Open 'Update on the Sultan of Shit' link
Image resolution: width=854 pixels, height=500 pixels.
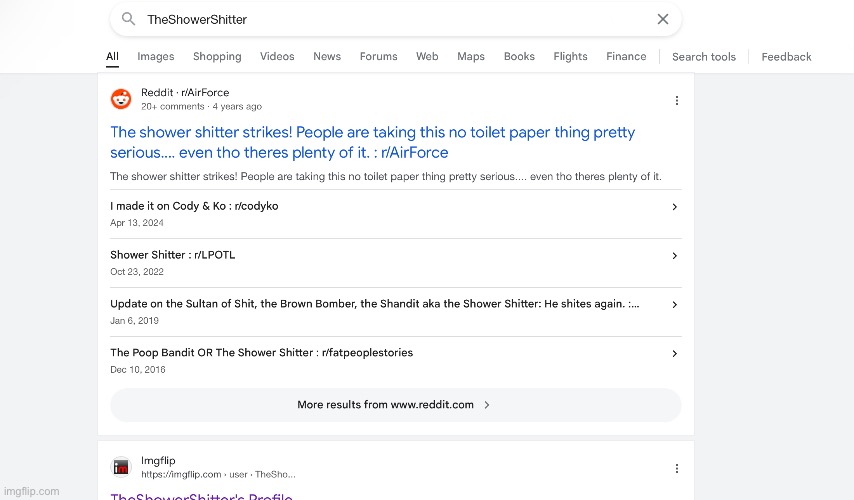click(375, 304)
